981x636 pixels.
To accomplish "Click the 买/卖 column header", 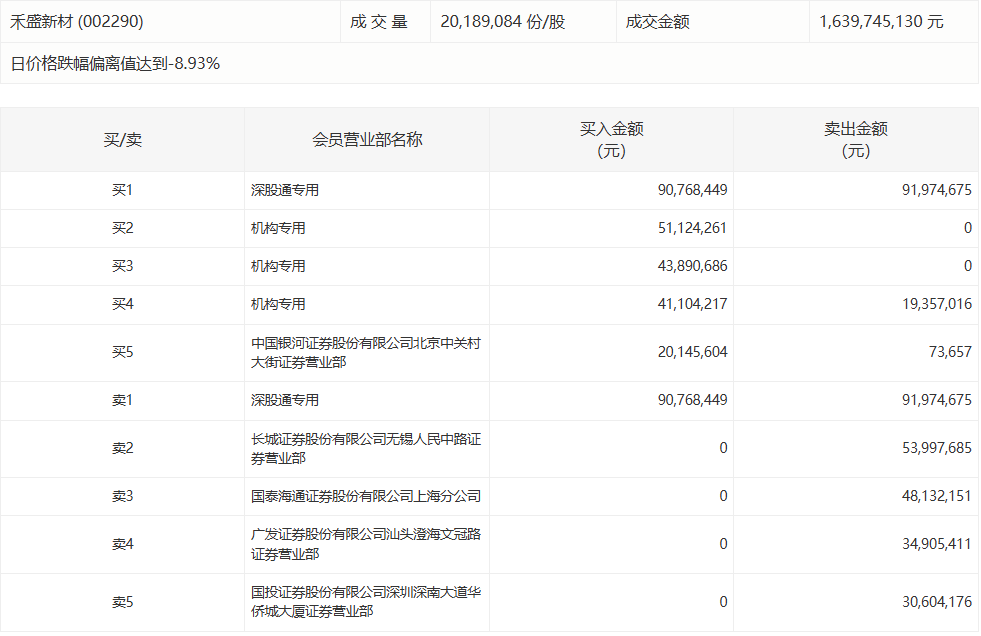I will [x=122, y=140].
